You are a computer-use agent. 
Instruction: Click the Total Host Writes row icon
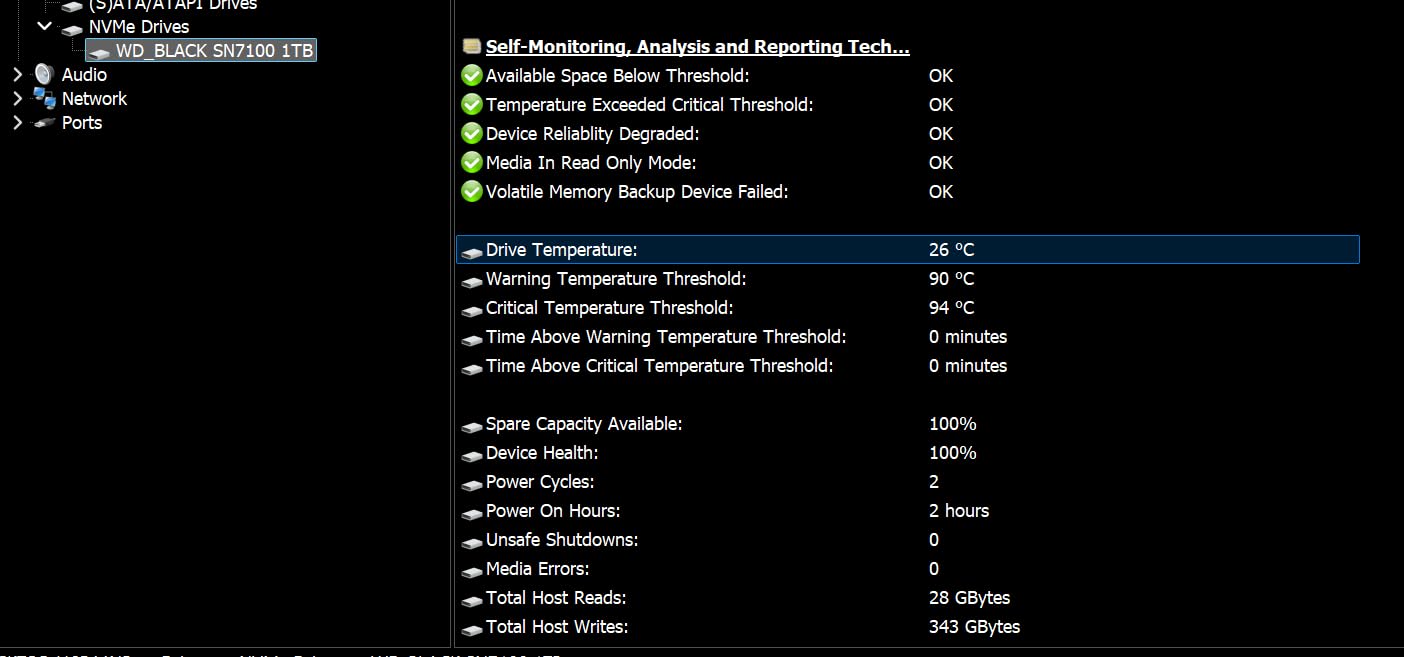click(x=472, y=629)
